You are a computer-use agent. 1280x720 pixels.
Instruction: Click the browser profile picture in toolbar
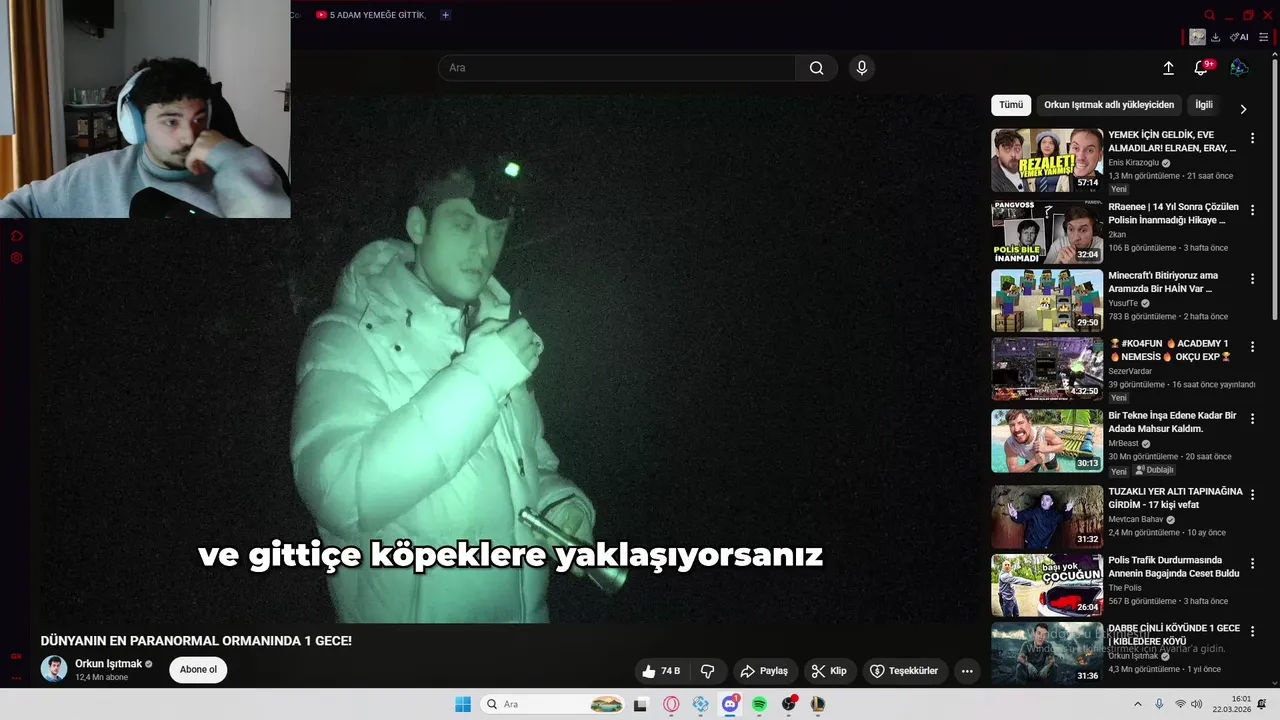1197,37
